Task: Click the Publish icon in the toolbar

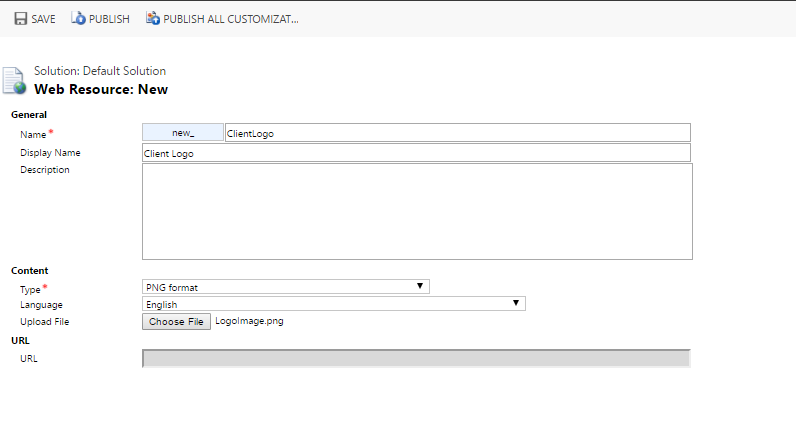Action: [x=78, y=19]
